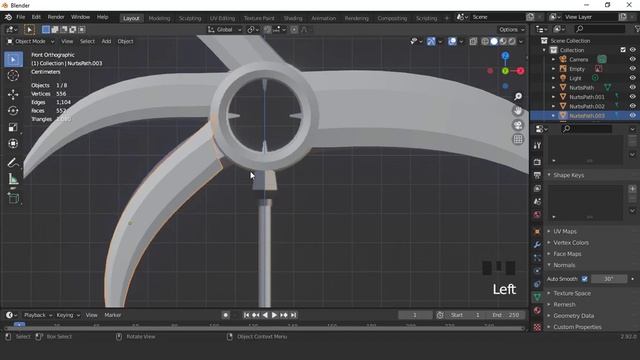Open the Scene properties tab
The width and height of the screenshot is (640, 360).
pyautogui.click(x=537, y=201)
